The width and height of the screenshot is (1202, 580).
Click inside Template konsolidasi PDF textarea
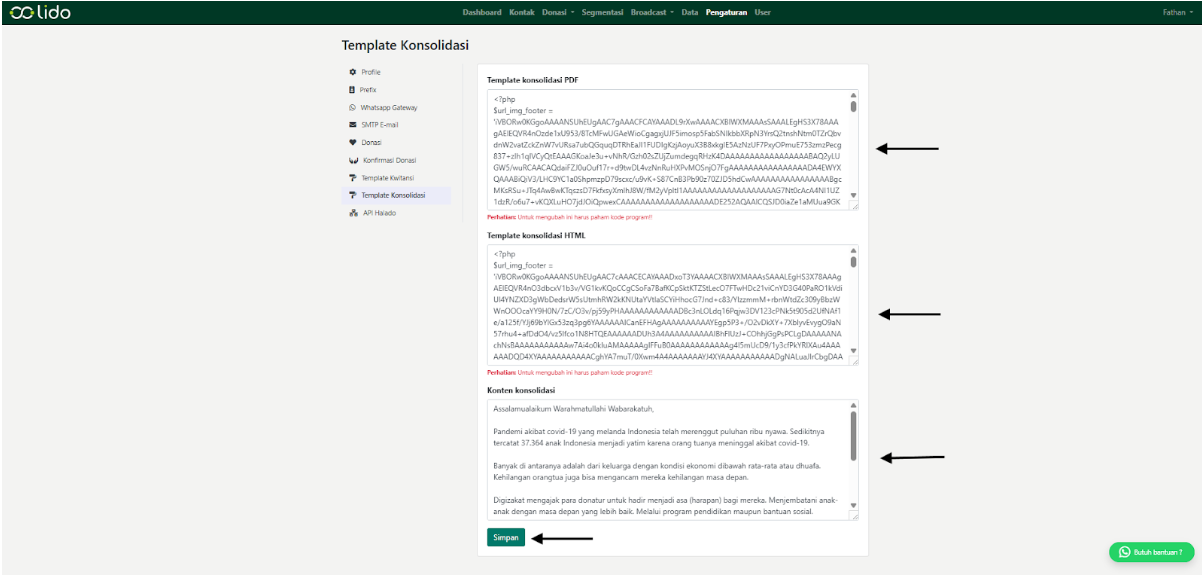pyautogui.click(x=667, y=150)
